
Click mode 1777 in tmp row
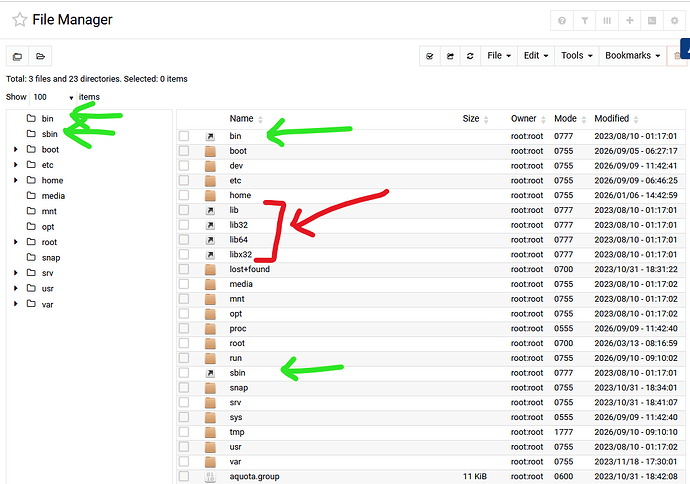[x=564, y=432]
